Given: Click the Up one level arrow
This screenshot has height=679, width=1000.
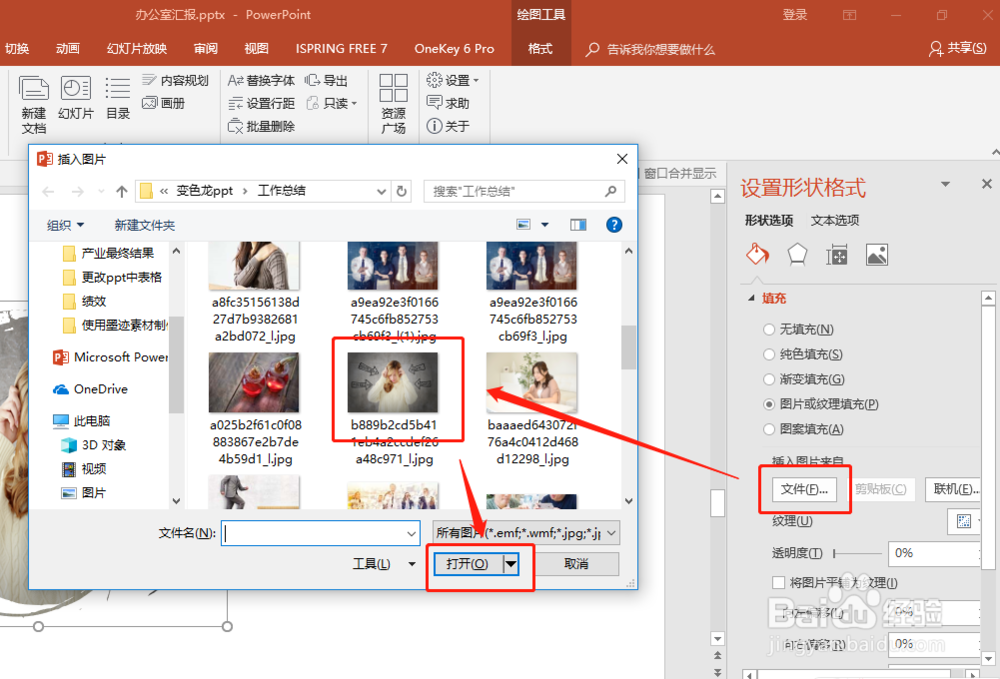Looking at the screenshot, I should click(122, 191).
